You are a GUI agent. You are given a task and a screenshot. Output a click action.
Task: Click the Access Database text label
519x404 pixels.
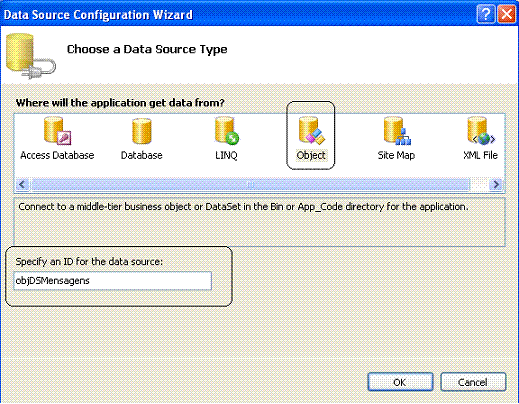click(57, 155)
